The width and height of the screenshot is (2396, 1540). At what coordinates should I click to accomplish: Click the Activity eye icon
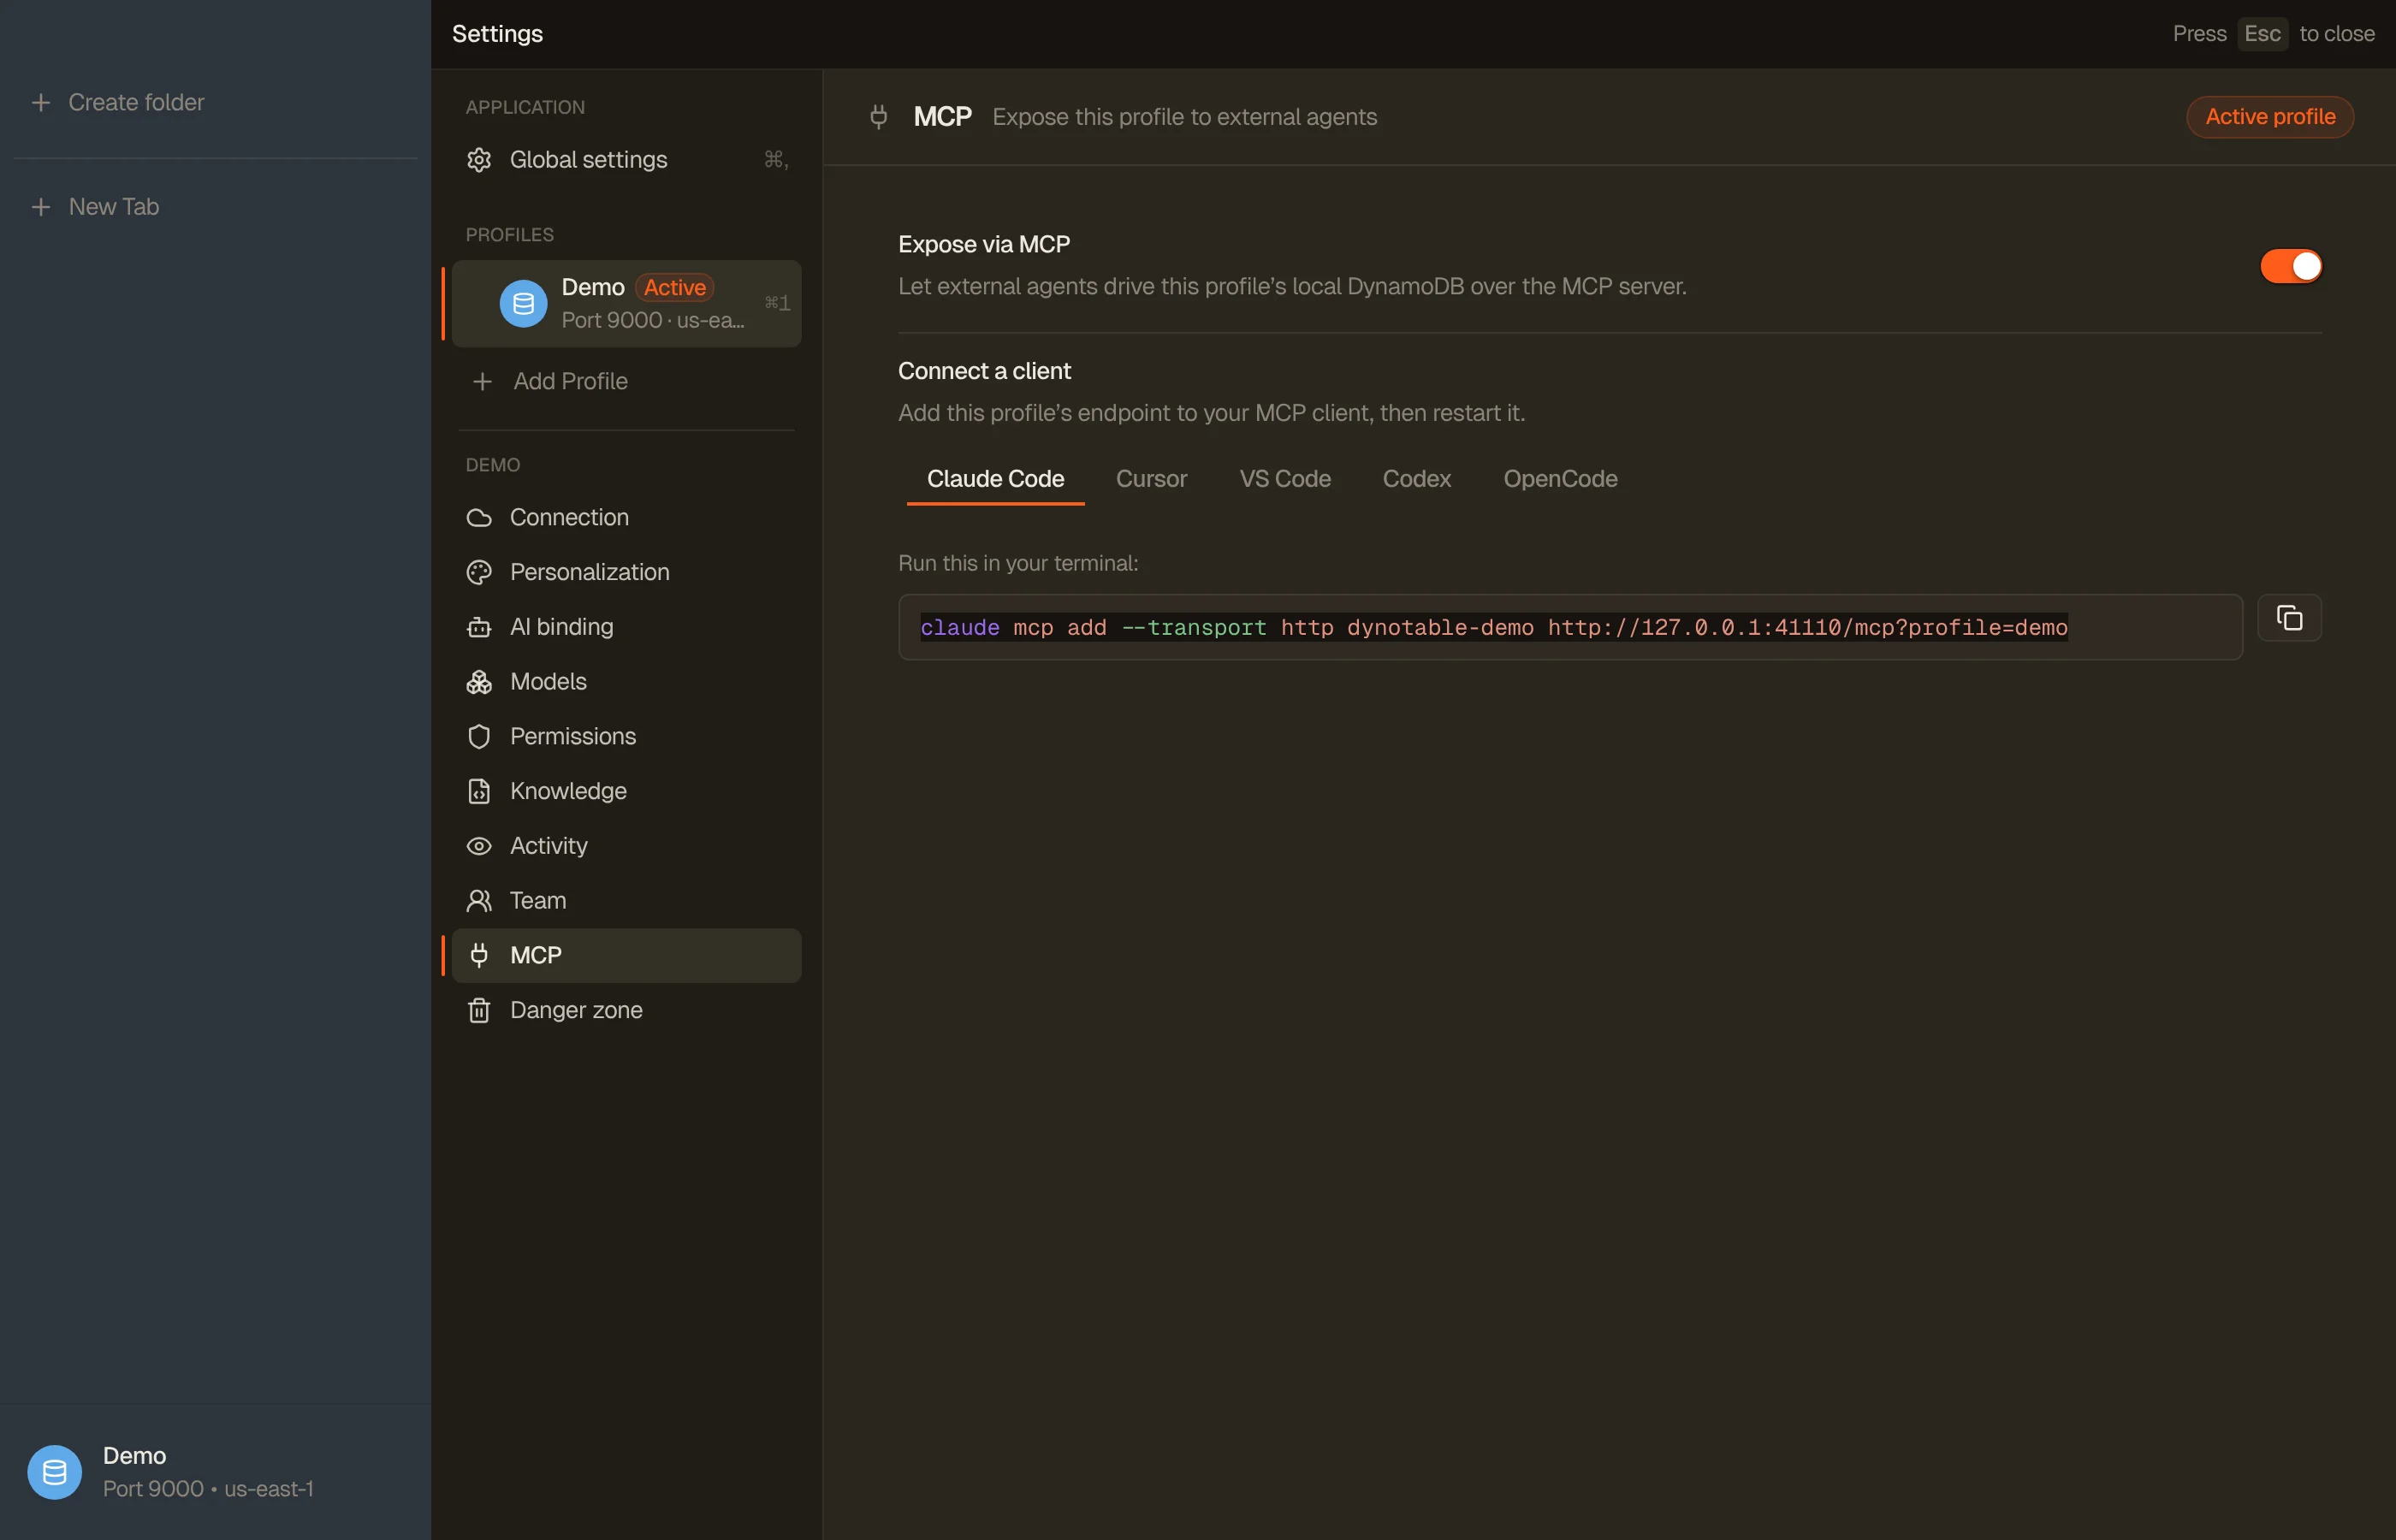(x=479, y=846)
